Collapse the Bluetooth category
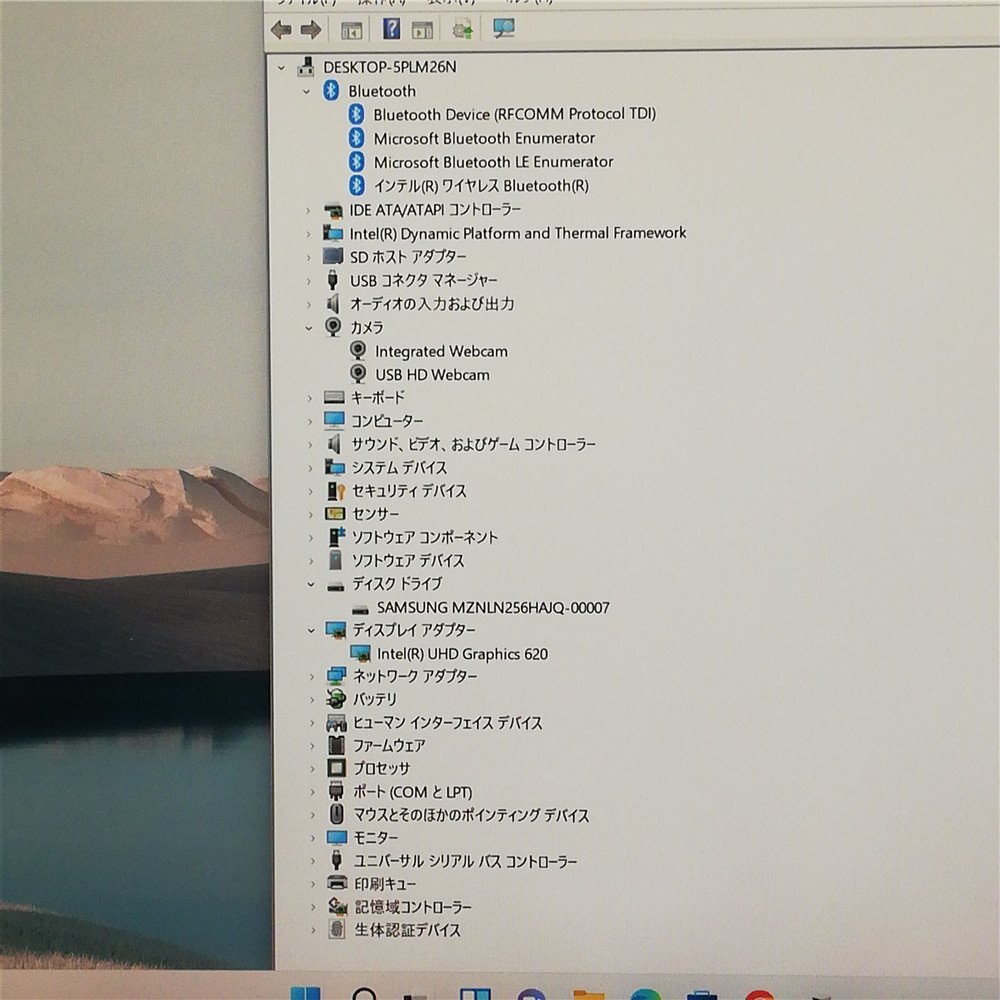This screenshot has width=1000, height=1000. pyautogui.click(x=306, y=92)
